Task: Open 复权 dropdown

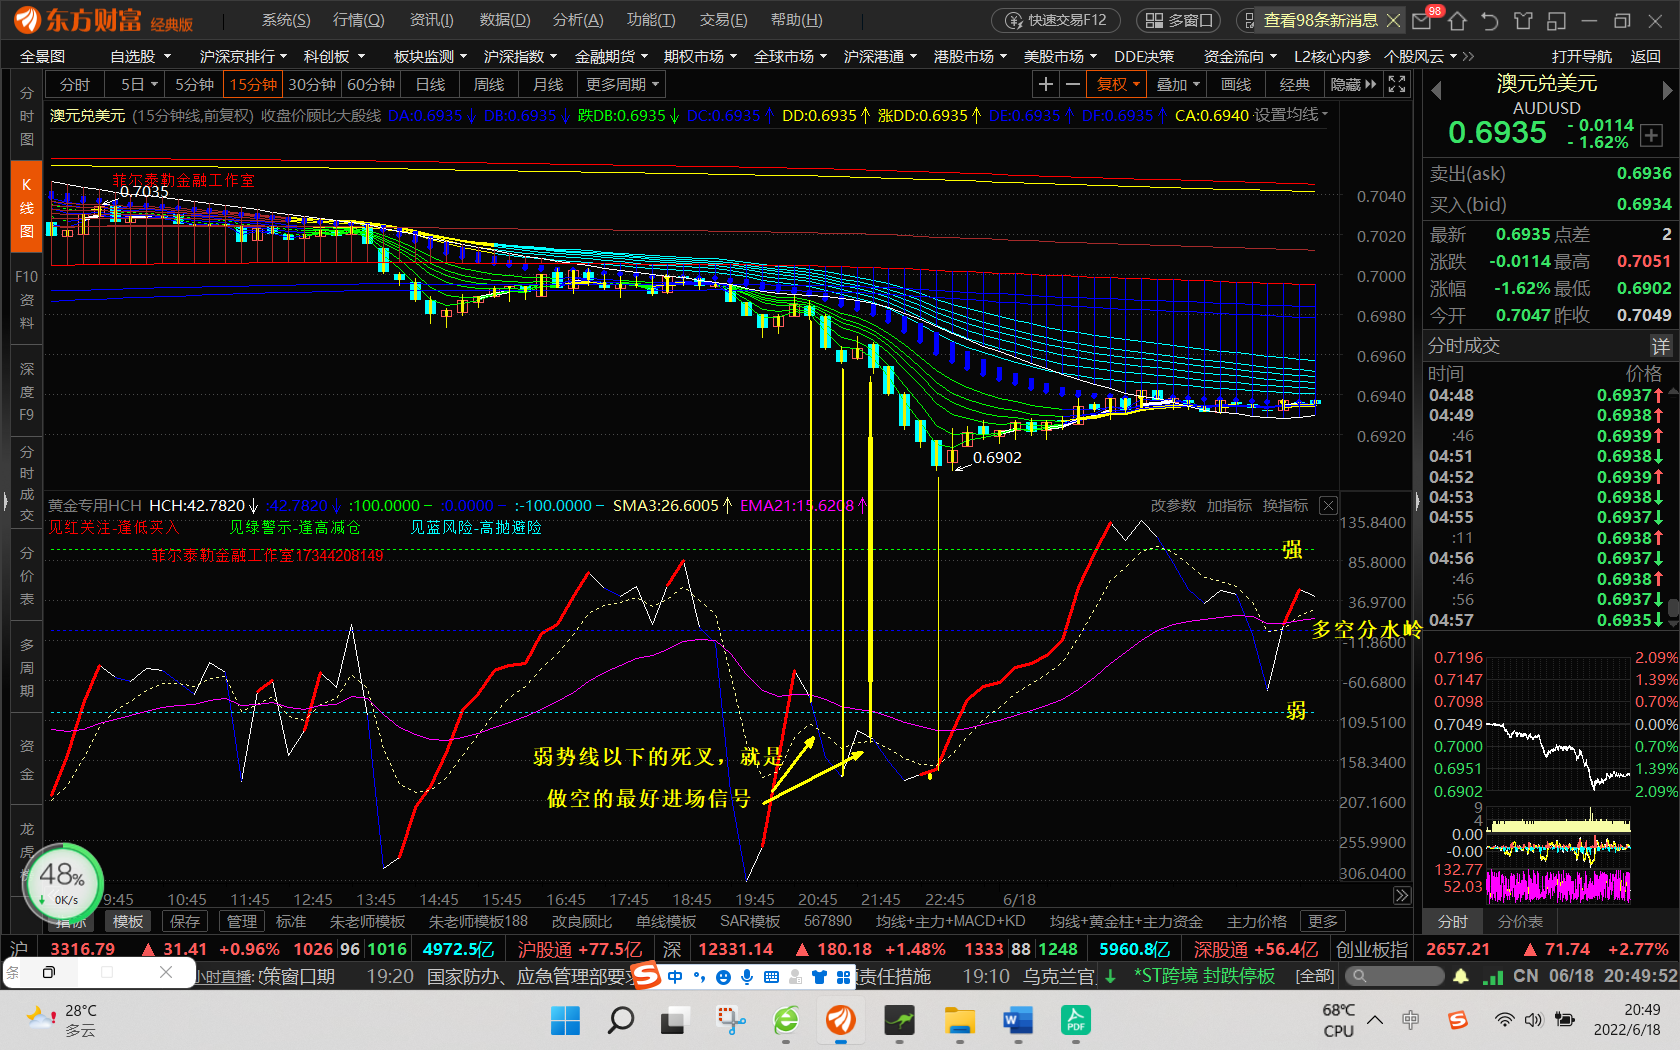Action: pyautogui.click(x=1118, y=85)
